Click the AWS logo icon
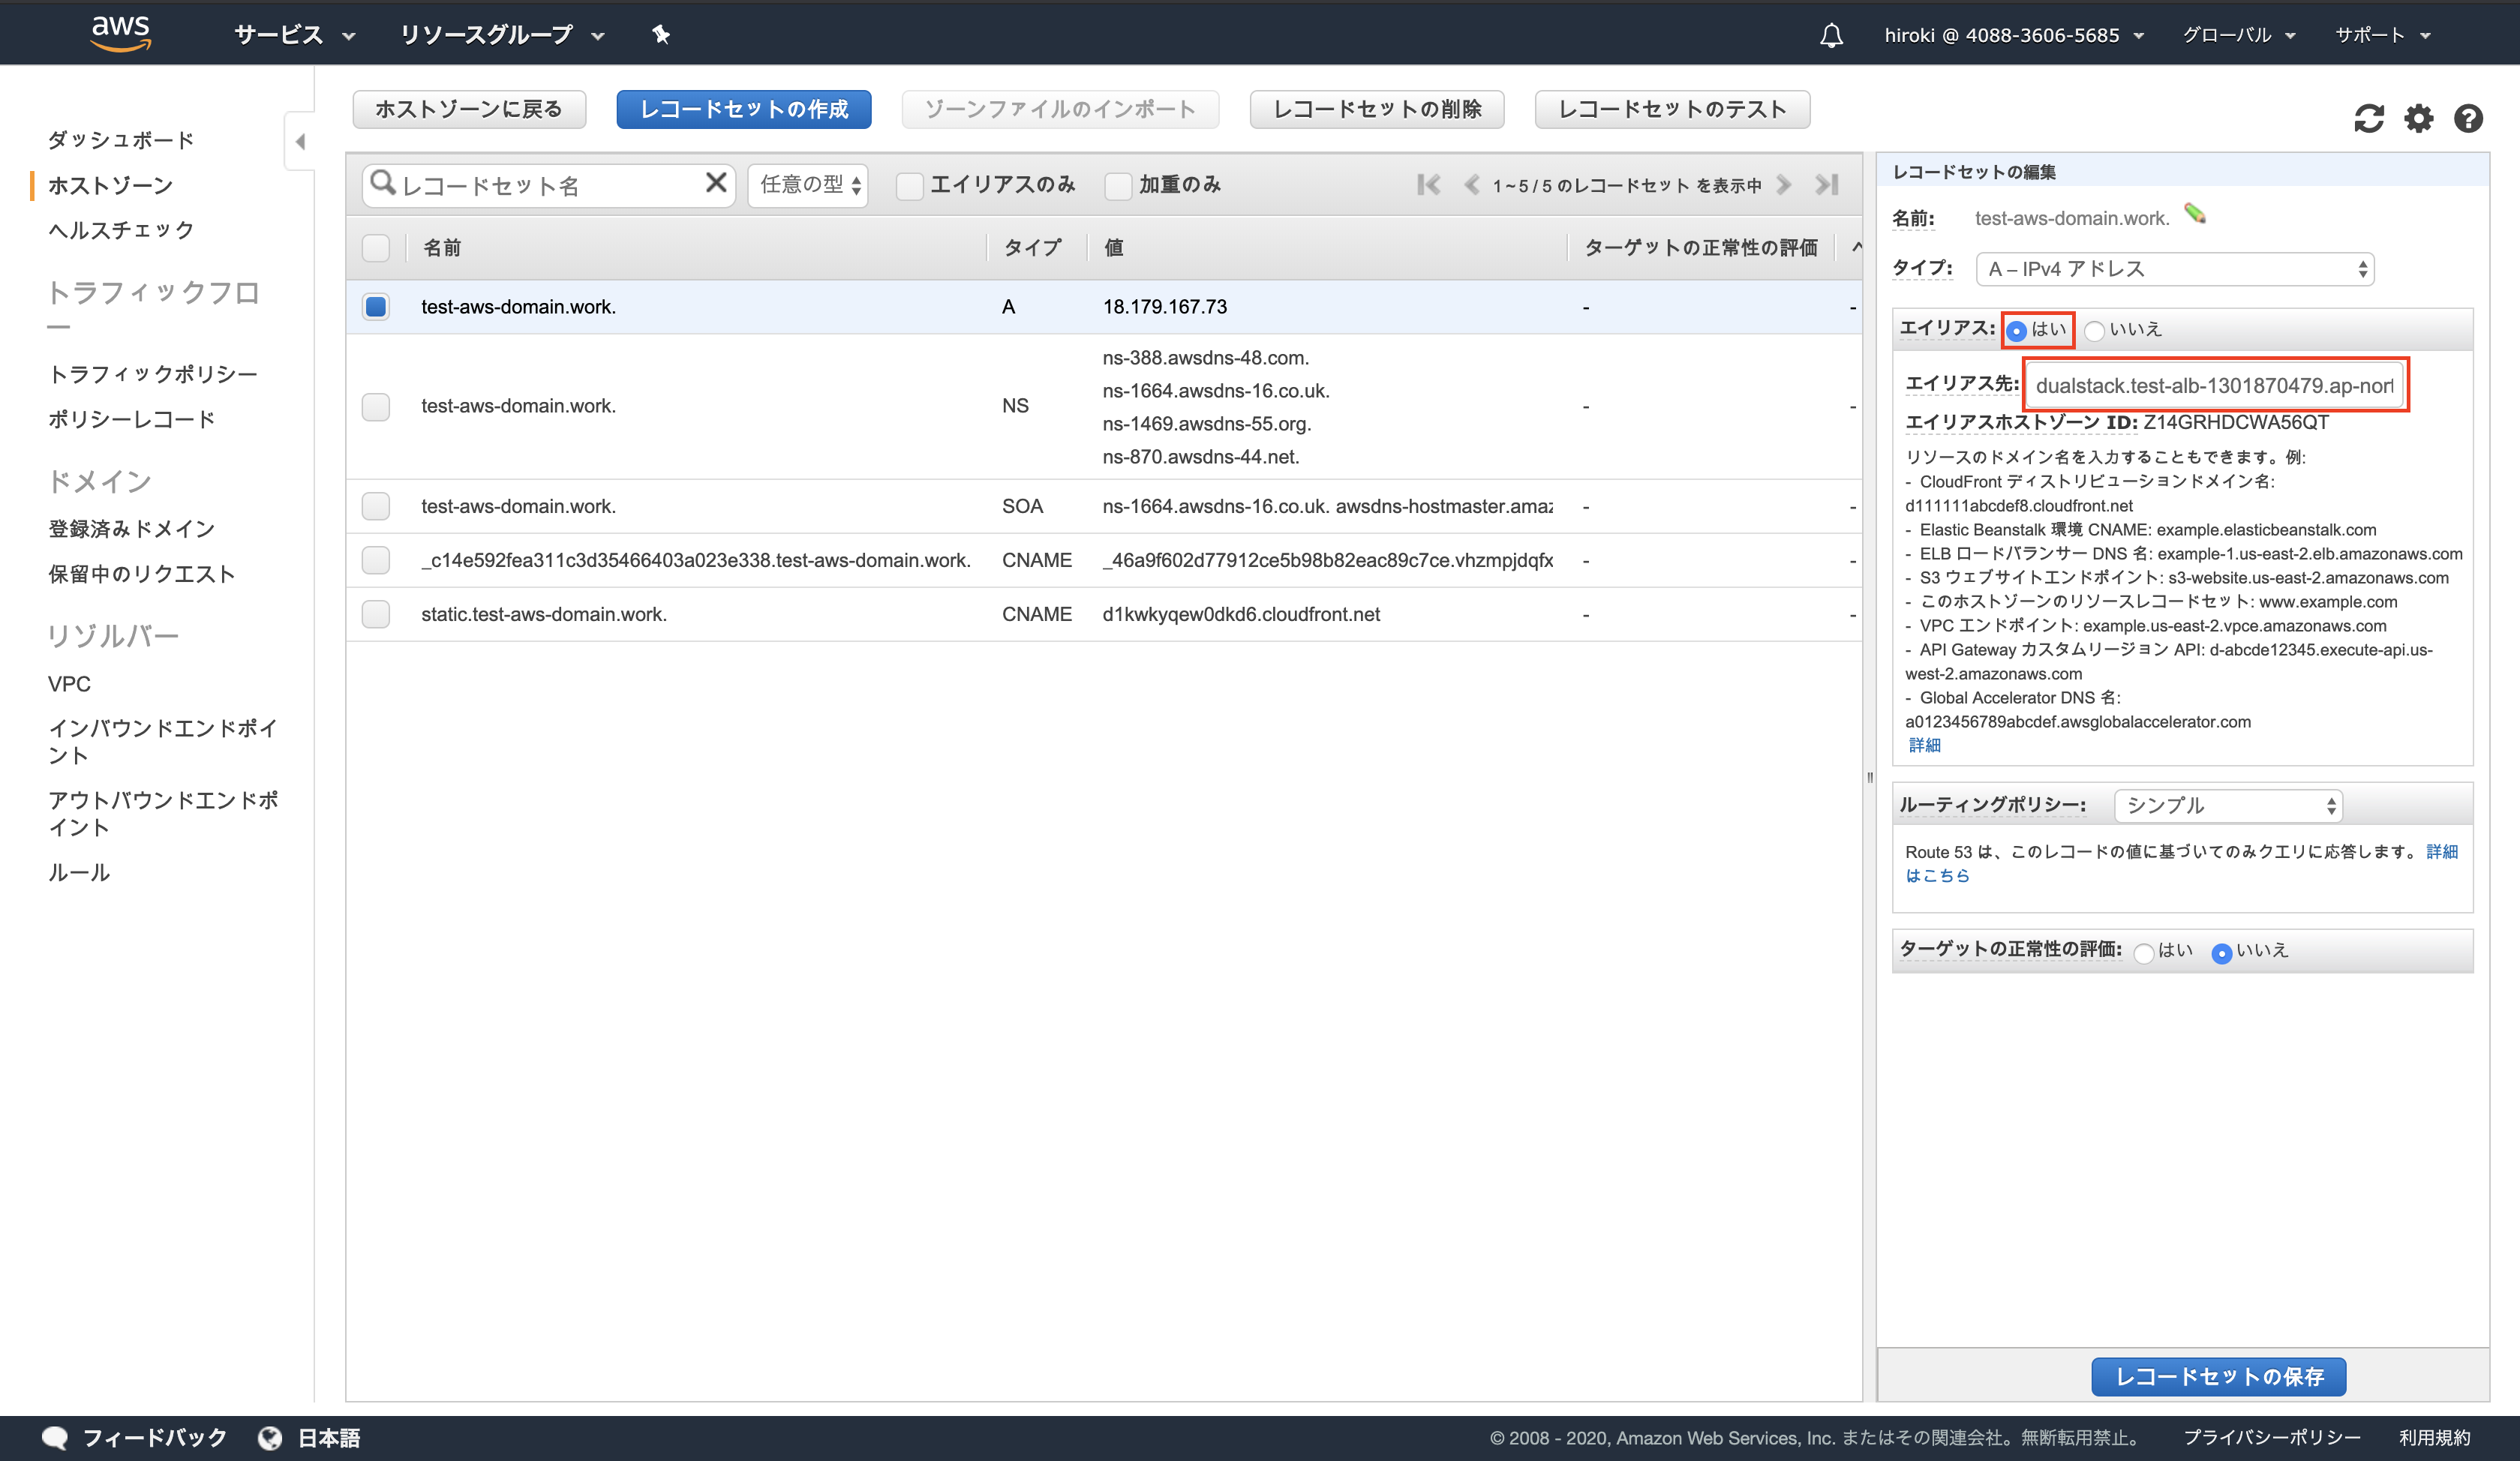The height and width of the screenshot is (1461, 2520). 120,32
